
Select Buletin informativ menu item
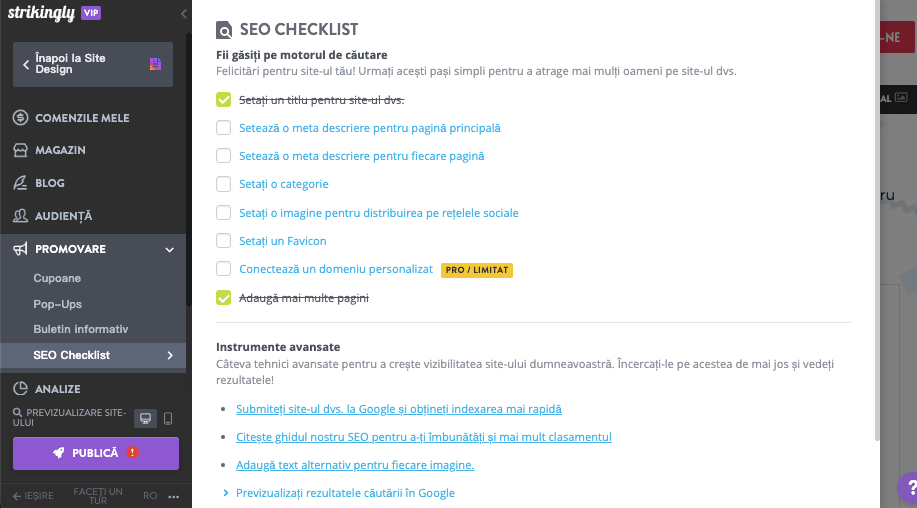coord(81,329)
